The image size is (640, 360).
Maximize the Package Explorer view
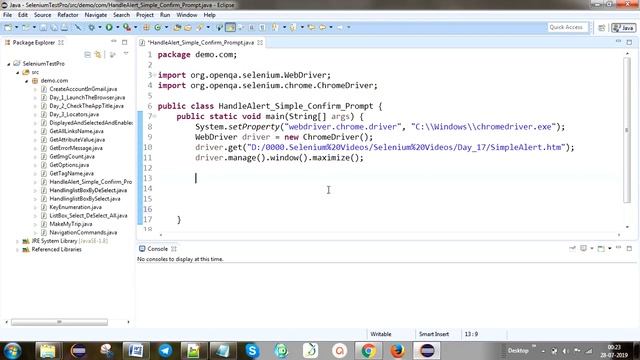point(124,42)
